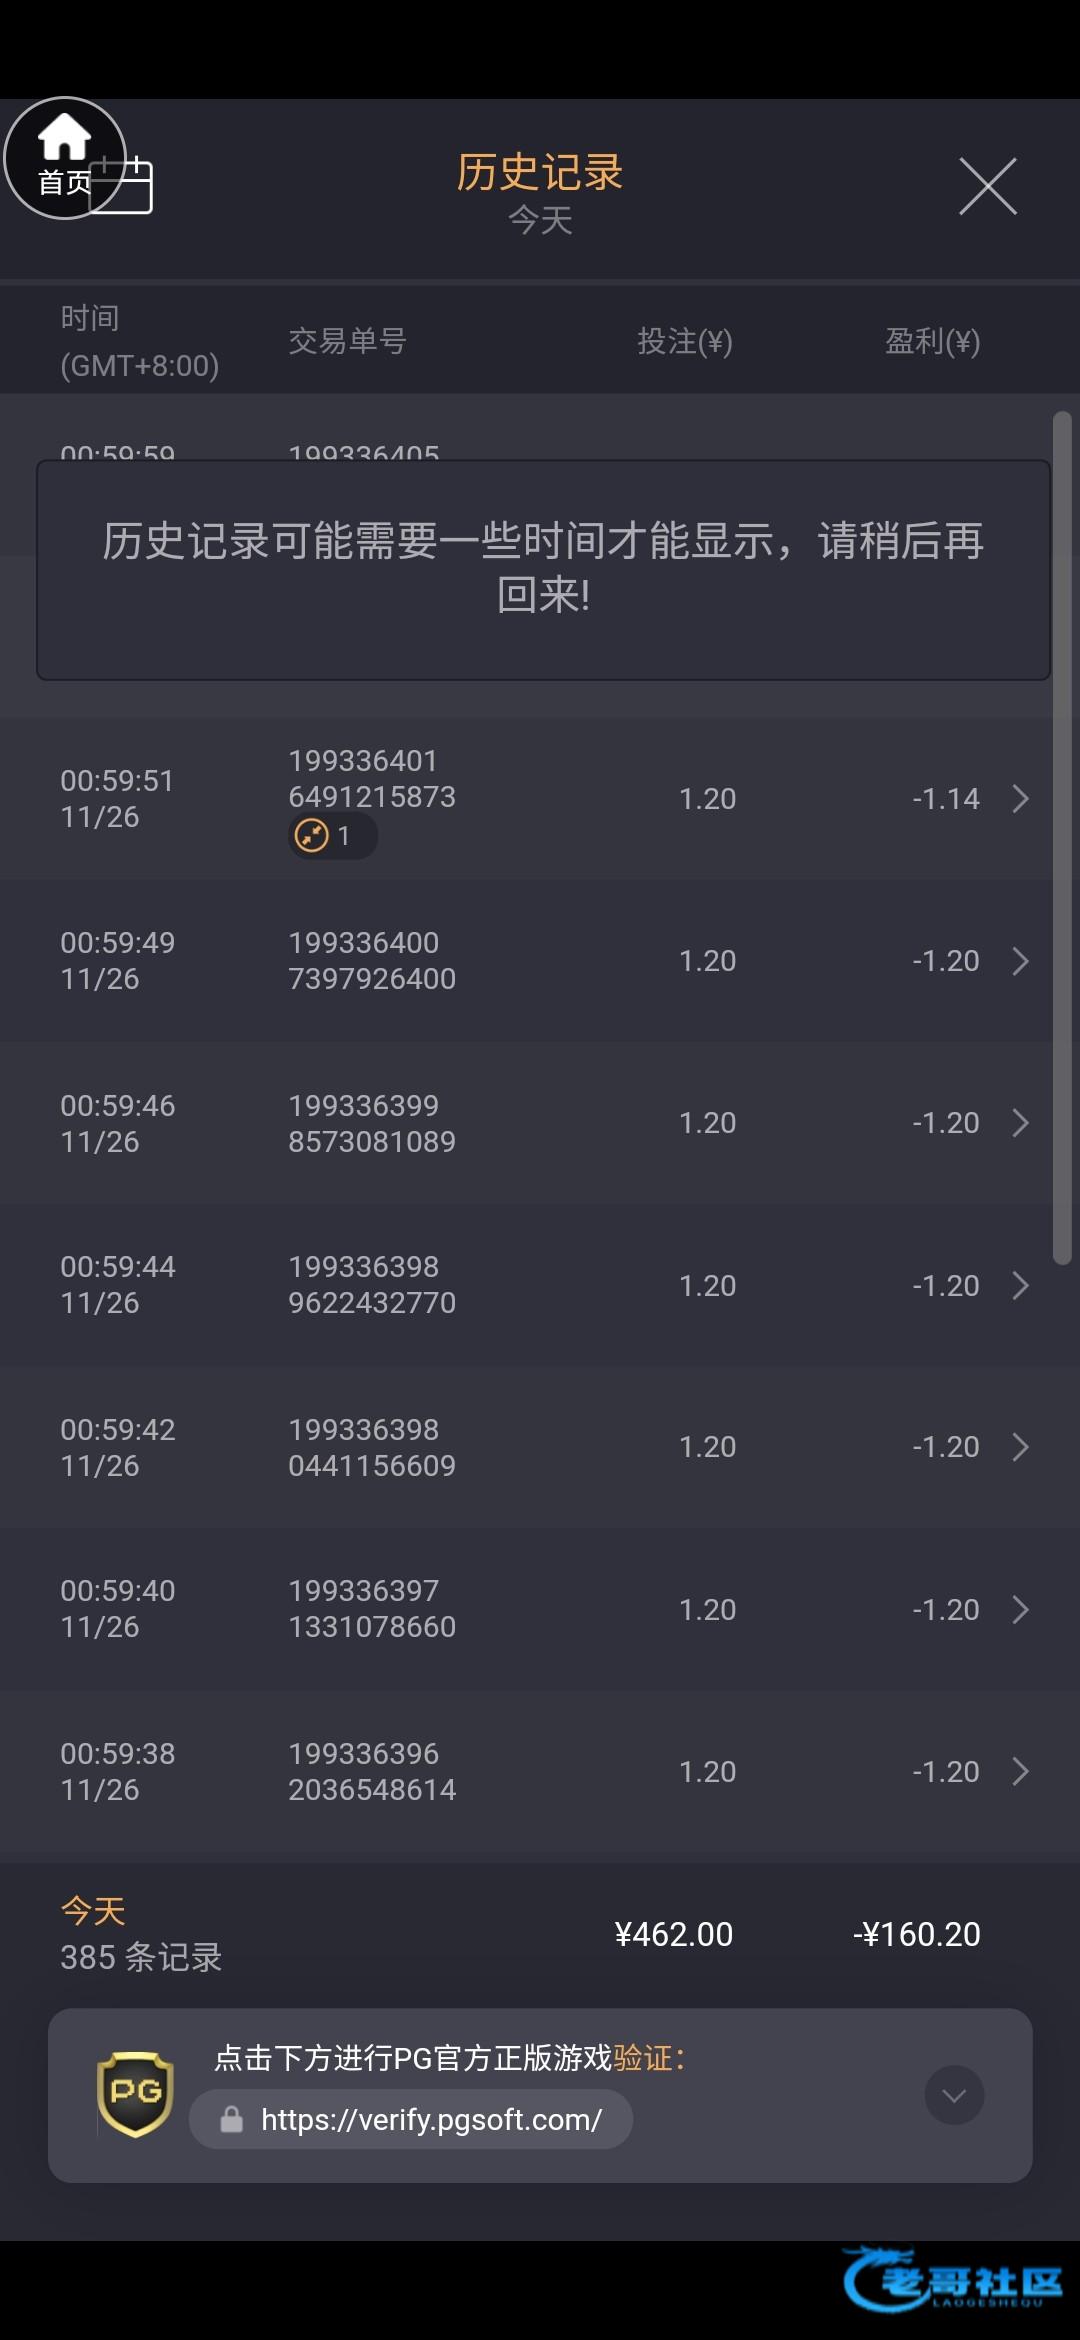Expand details for the 00:59:46 record

pos(1020,1123)
